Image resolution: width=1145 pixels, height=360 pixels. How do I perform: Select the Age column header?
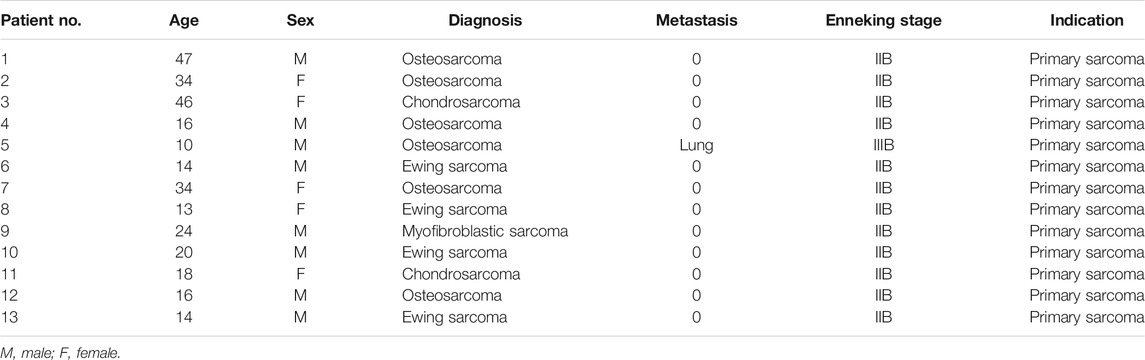tap(182, 20)
